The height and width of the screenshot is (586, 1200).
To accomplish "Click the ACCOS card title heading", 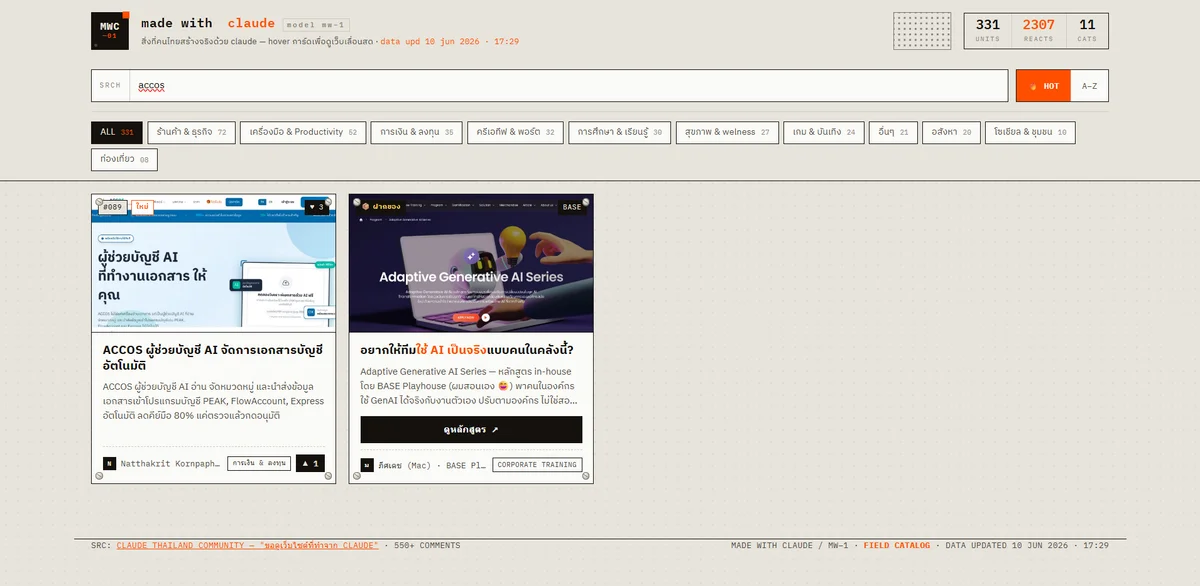I will [x=213, y=358].
